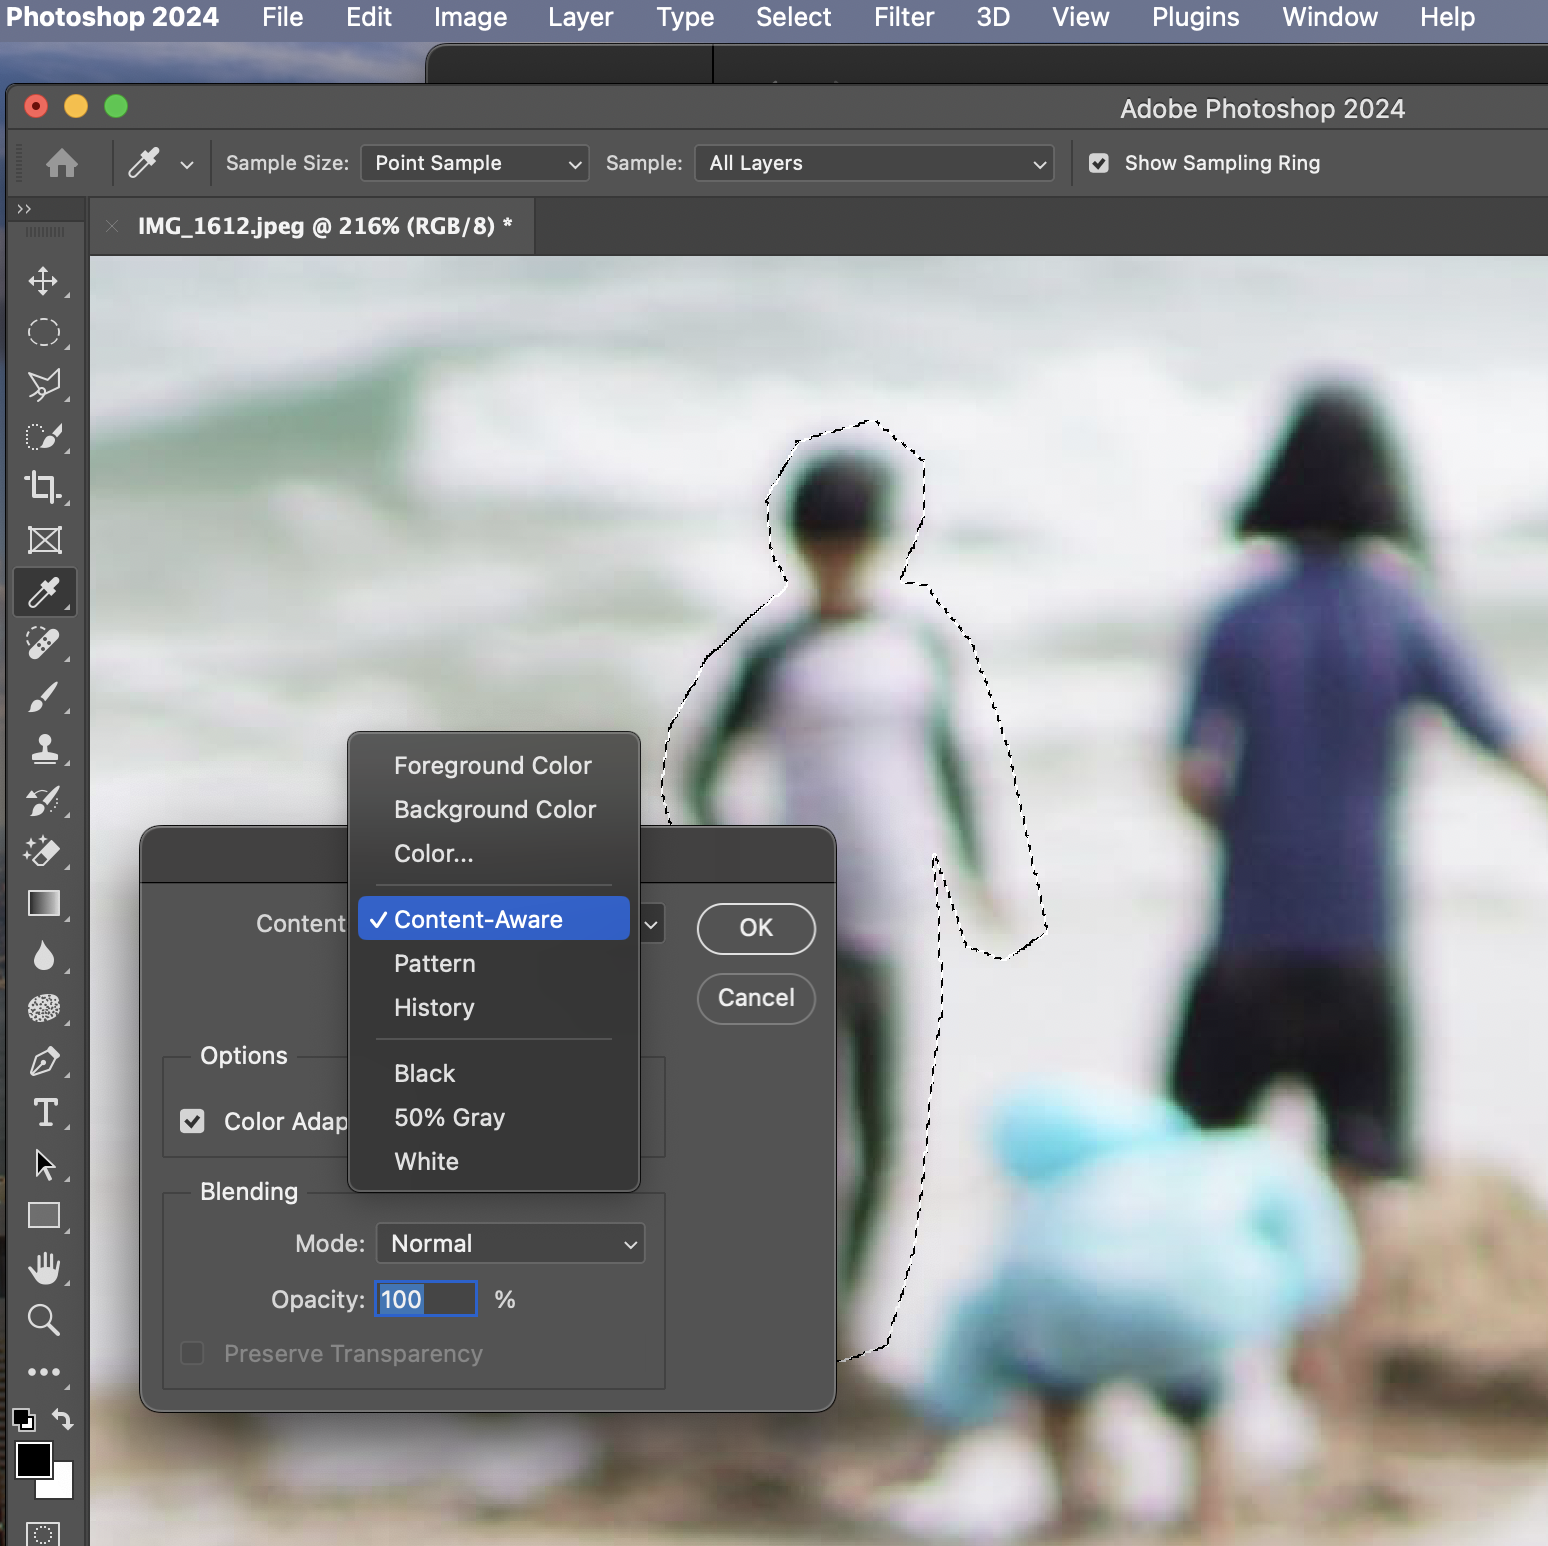The image size is (1548, 1546).
Task: Choose Background Color from contents list
Action: [493, 810]
